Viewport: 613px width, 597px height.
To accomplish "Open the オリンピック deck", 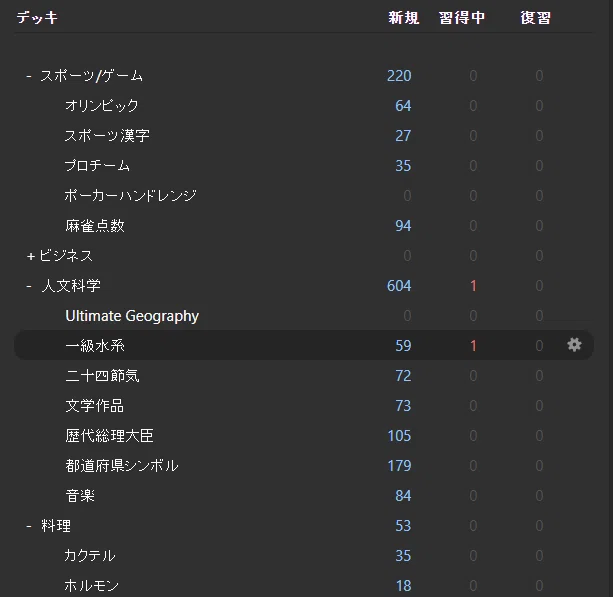I will click(x=102, y=106).
